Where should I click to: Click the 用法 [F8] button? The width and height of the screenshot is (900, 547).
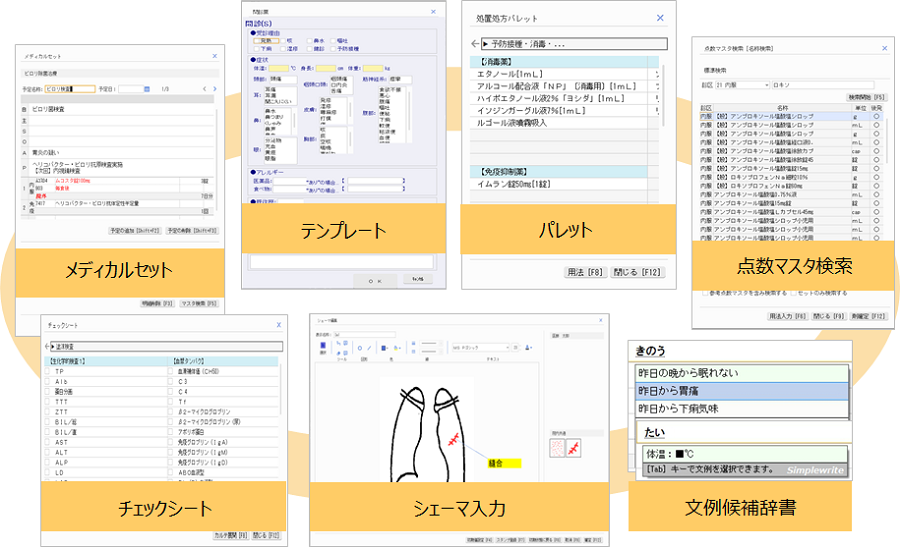[x=586, y=271]
